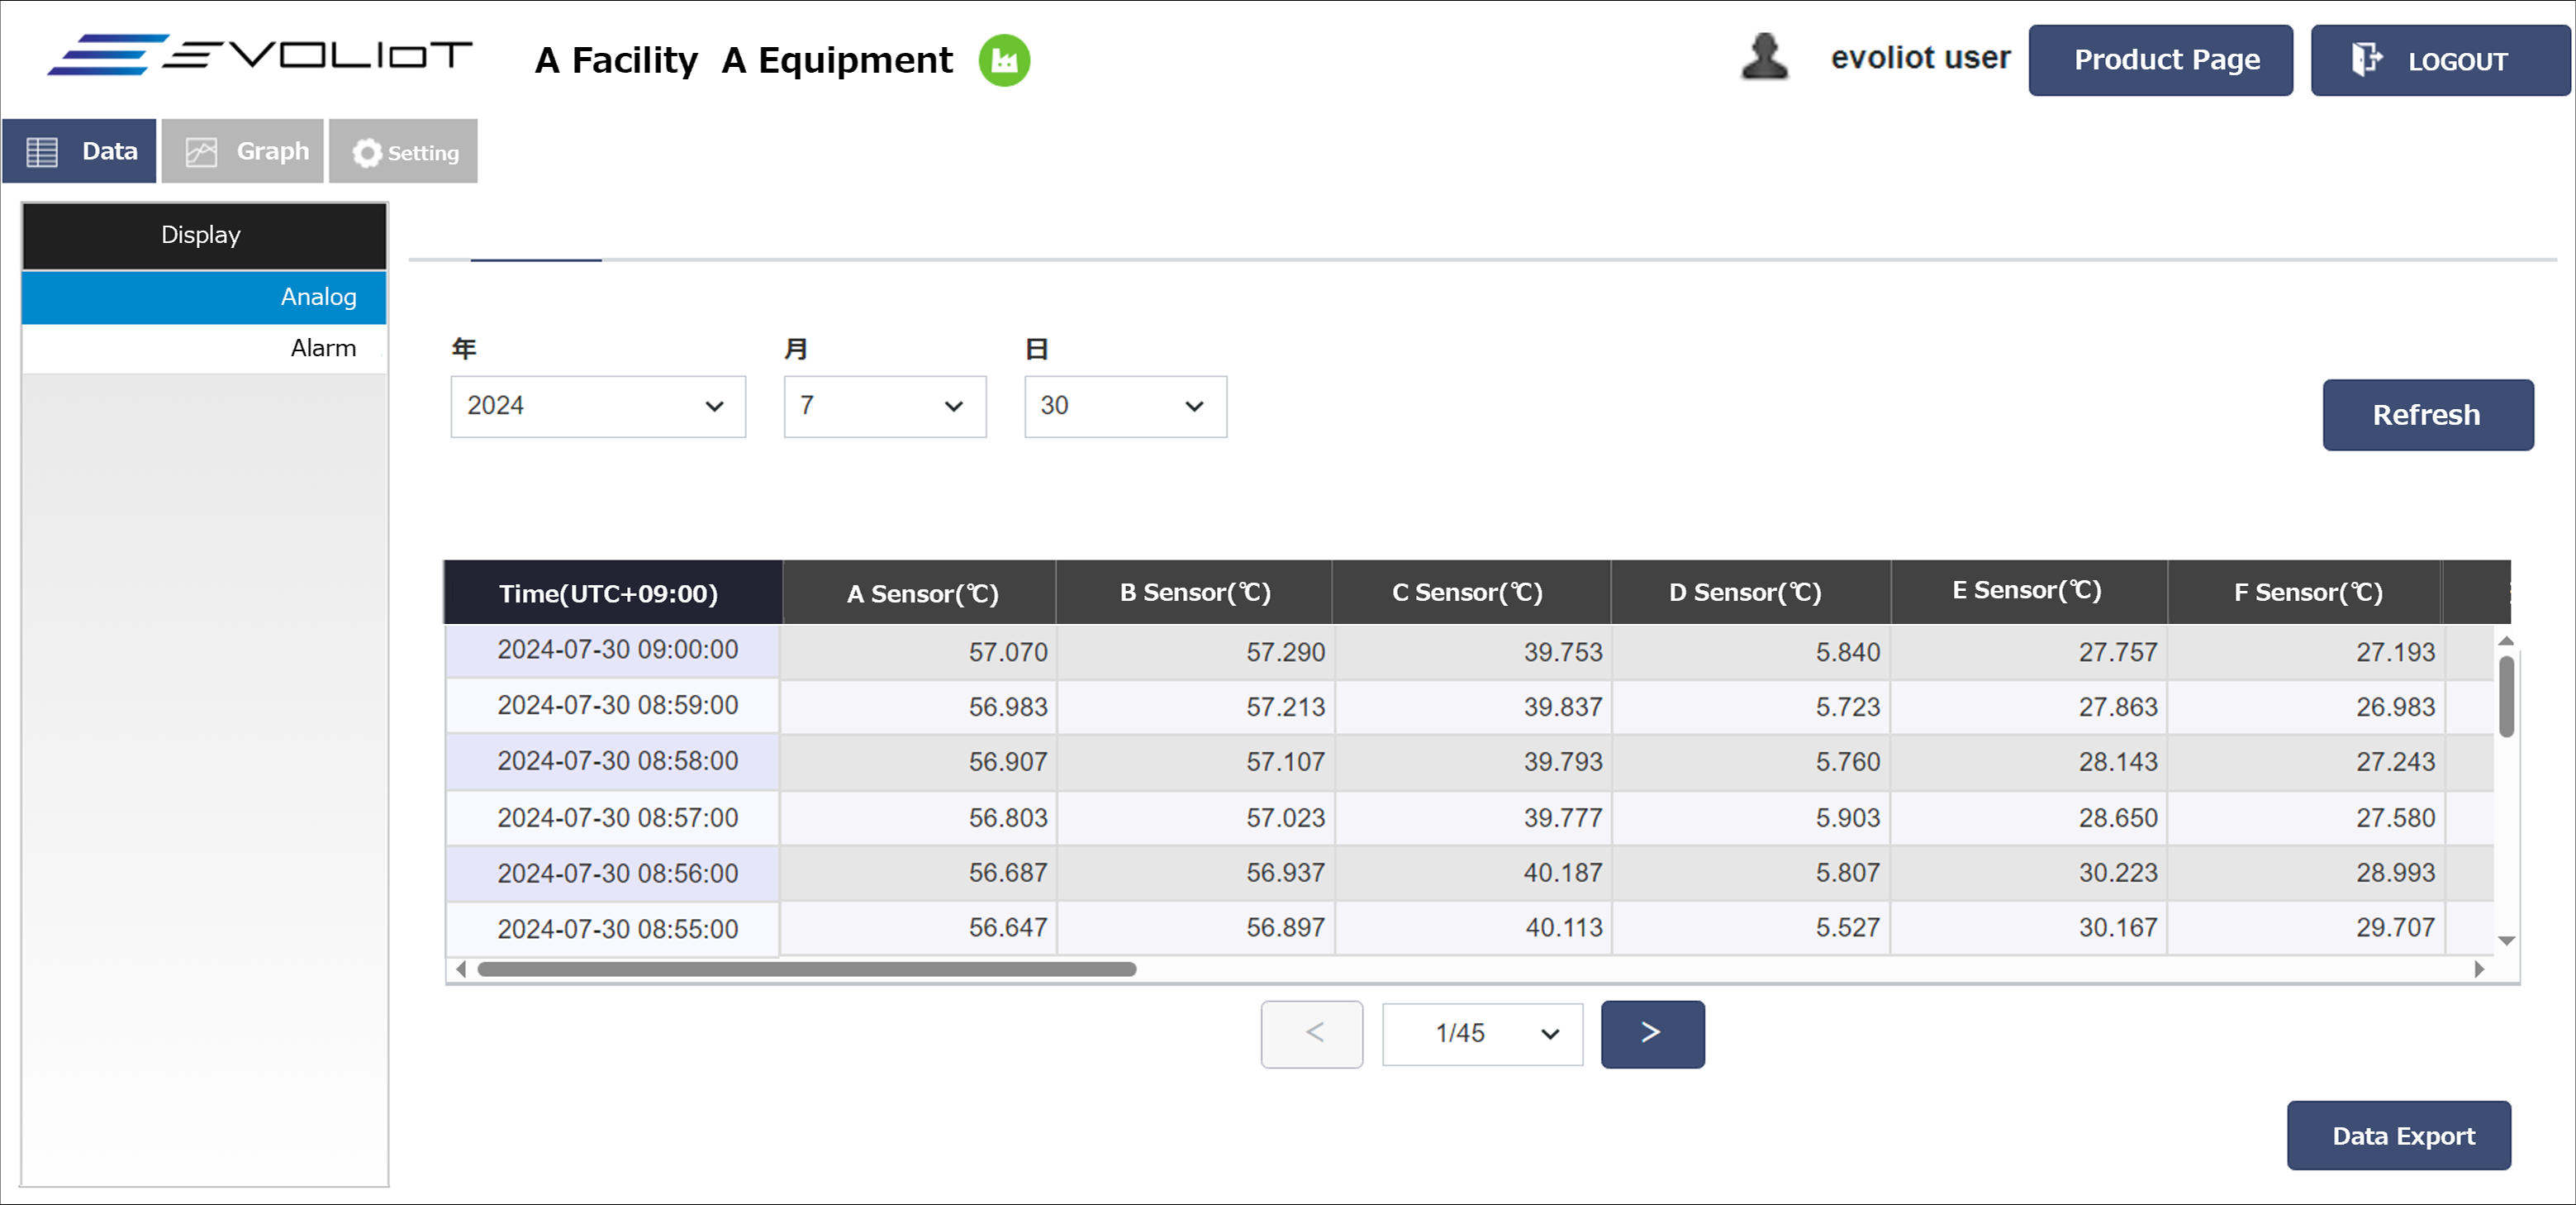Image resolution: width=2576 pixels, height=1205 pixels.
Task: Click the EVOLIOT logo
Action: [x=260, y=55]
